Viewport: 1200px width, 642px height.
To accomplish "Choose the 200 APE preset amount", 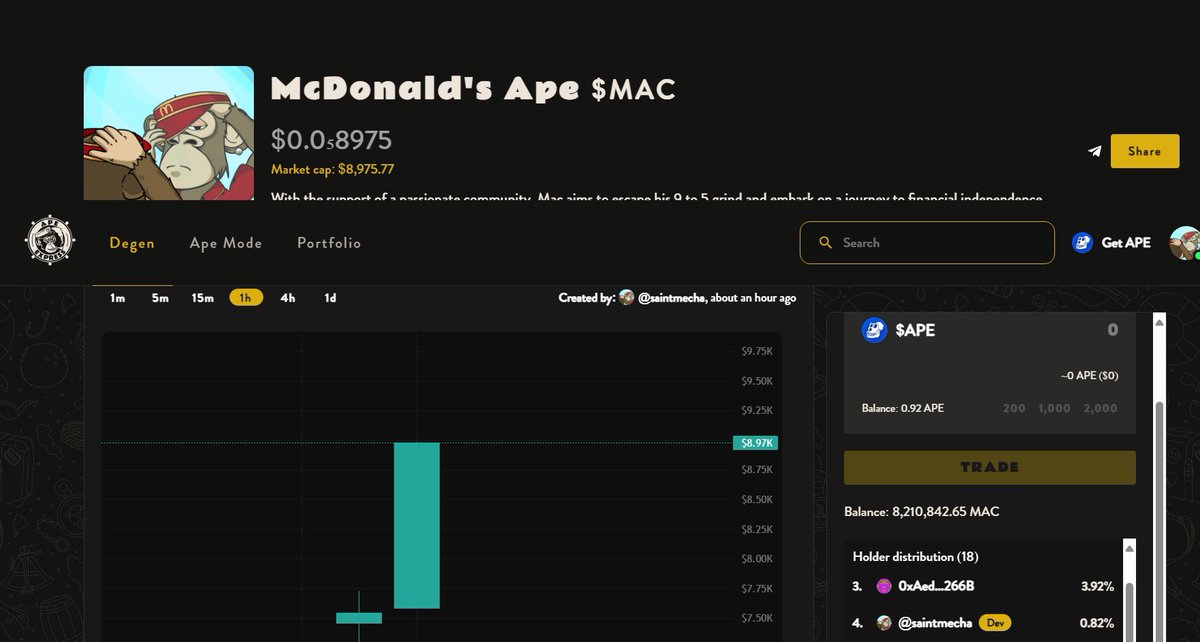I will pyautogui.click(x=1014, y=408).
